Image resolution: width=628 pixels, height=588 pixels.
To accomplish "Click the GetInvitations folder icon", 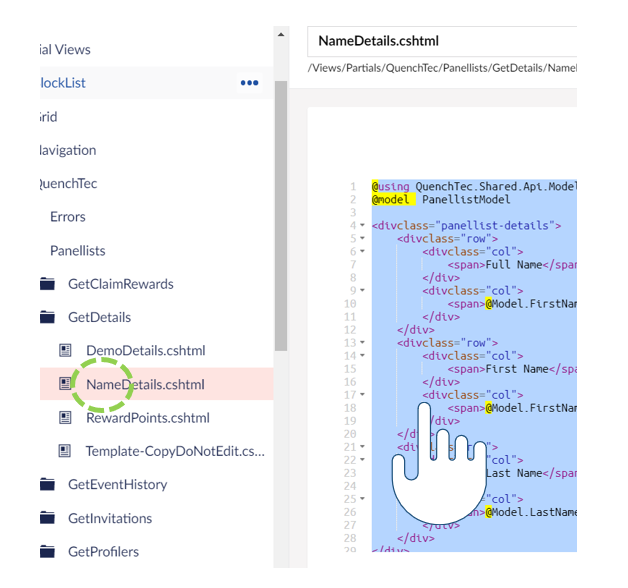I will pyautogui.click(x=47, y=518).
